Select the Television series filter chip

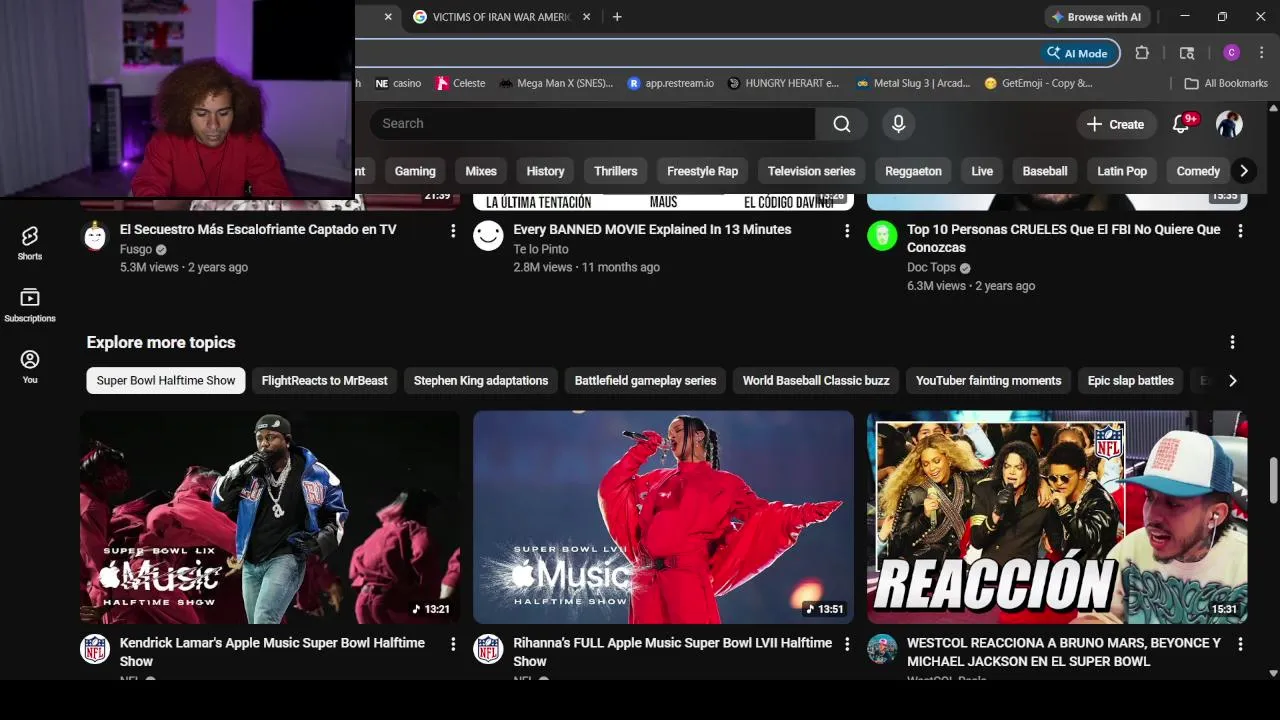point(812,171)
